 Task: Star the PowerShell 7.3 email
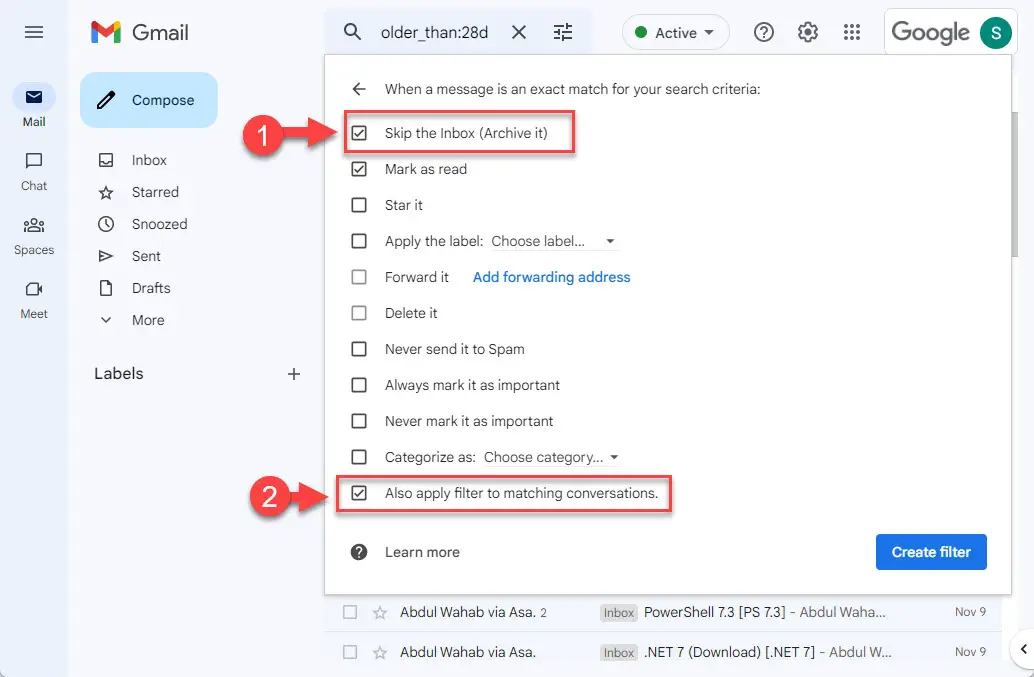click(380, 612)
